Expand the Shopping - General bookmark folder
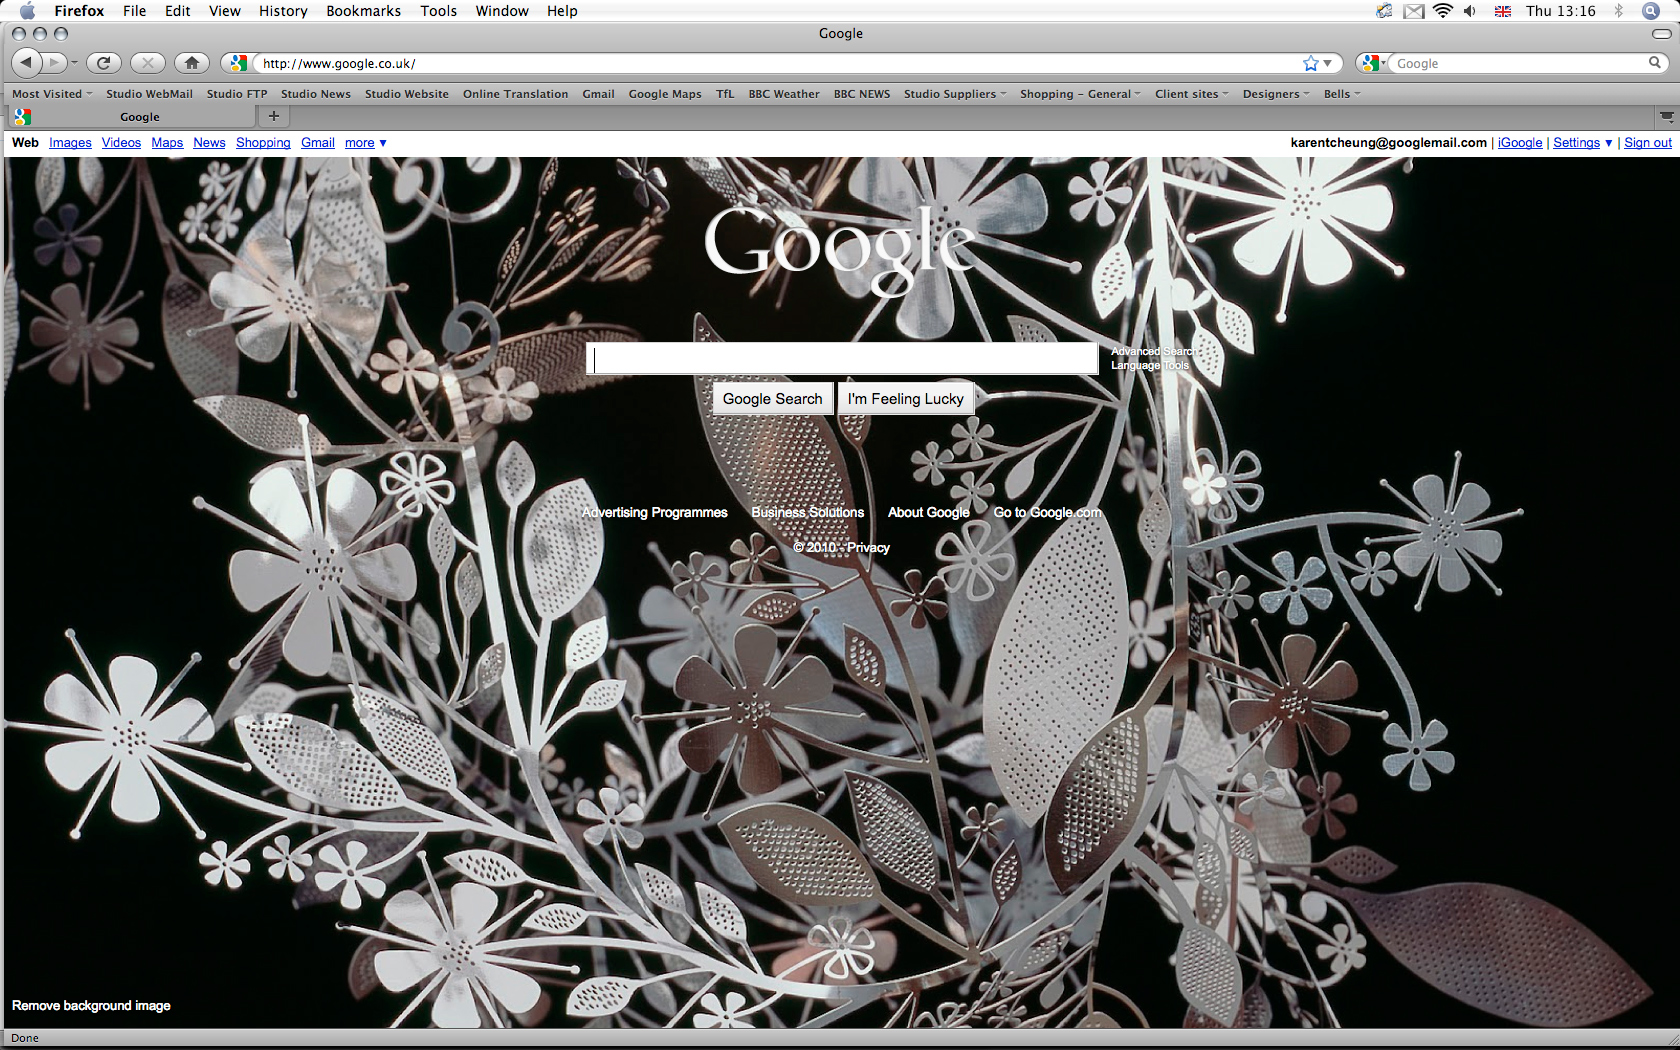This screenshot has height=1050, width=1680. click(1080, 94)
